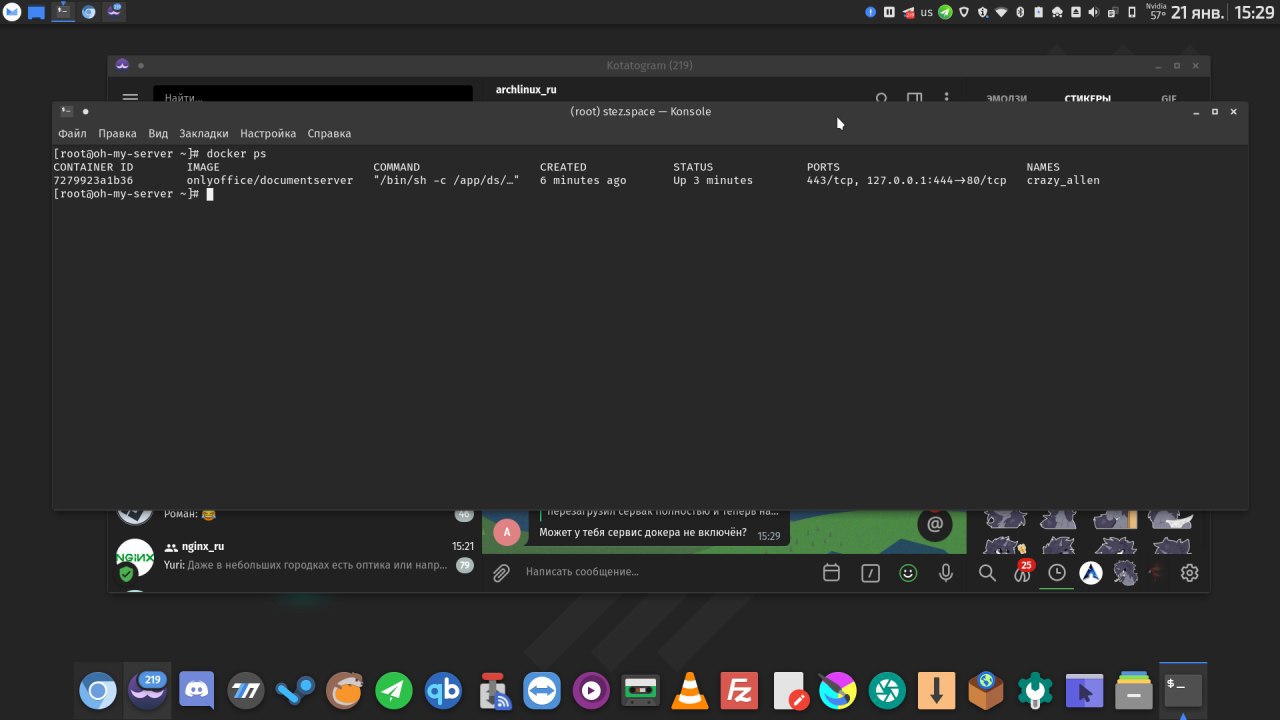This screenshot has width=1280, height=720.
Task: Open the camera shutter app in dock
Action: tap(887, 691)
